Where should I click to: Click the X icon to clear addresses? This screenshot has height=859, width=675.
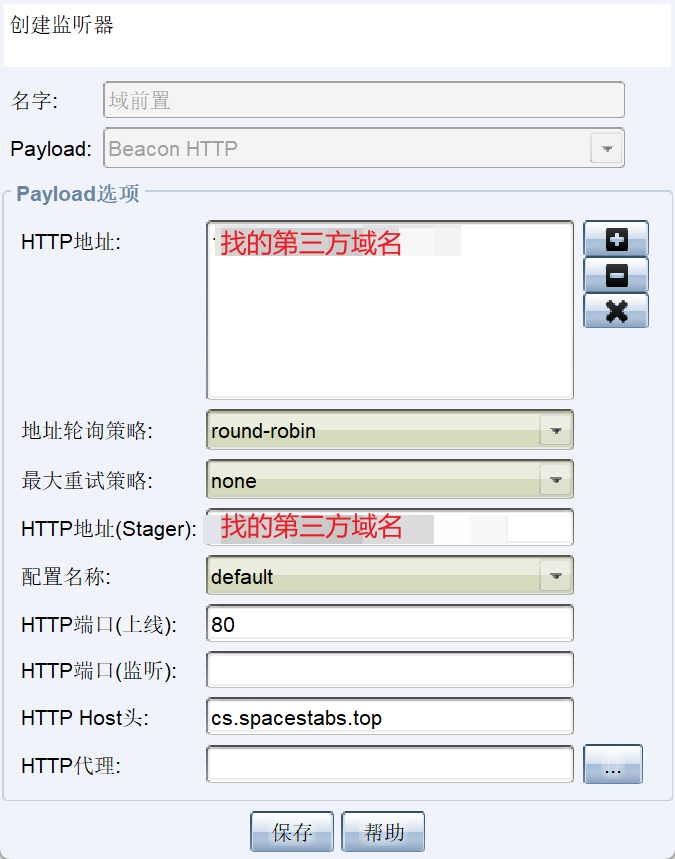point(616,310)
